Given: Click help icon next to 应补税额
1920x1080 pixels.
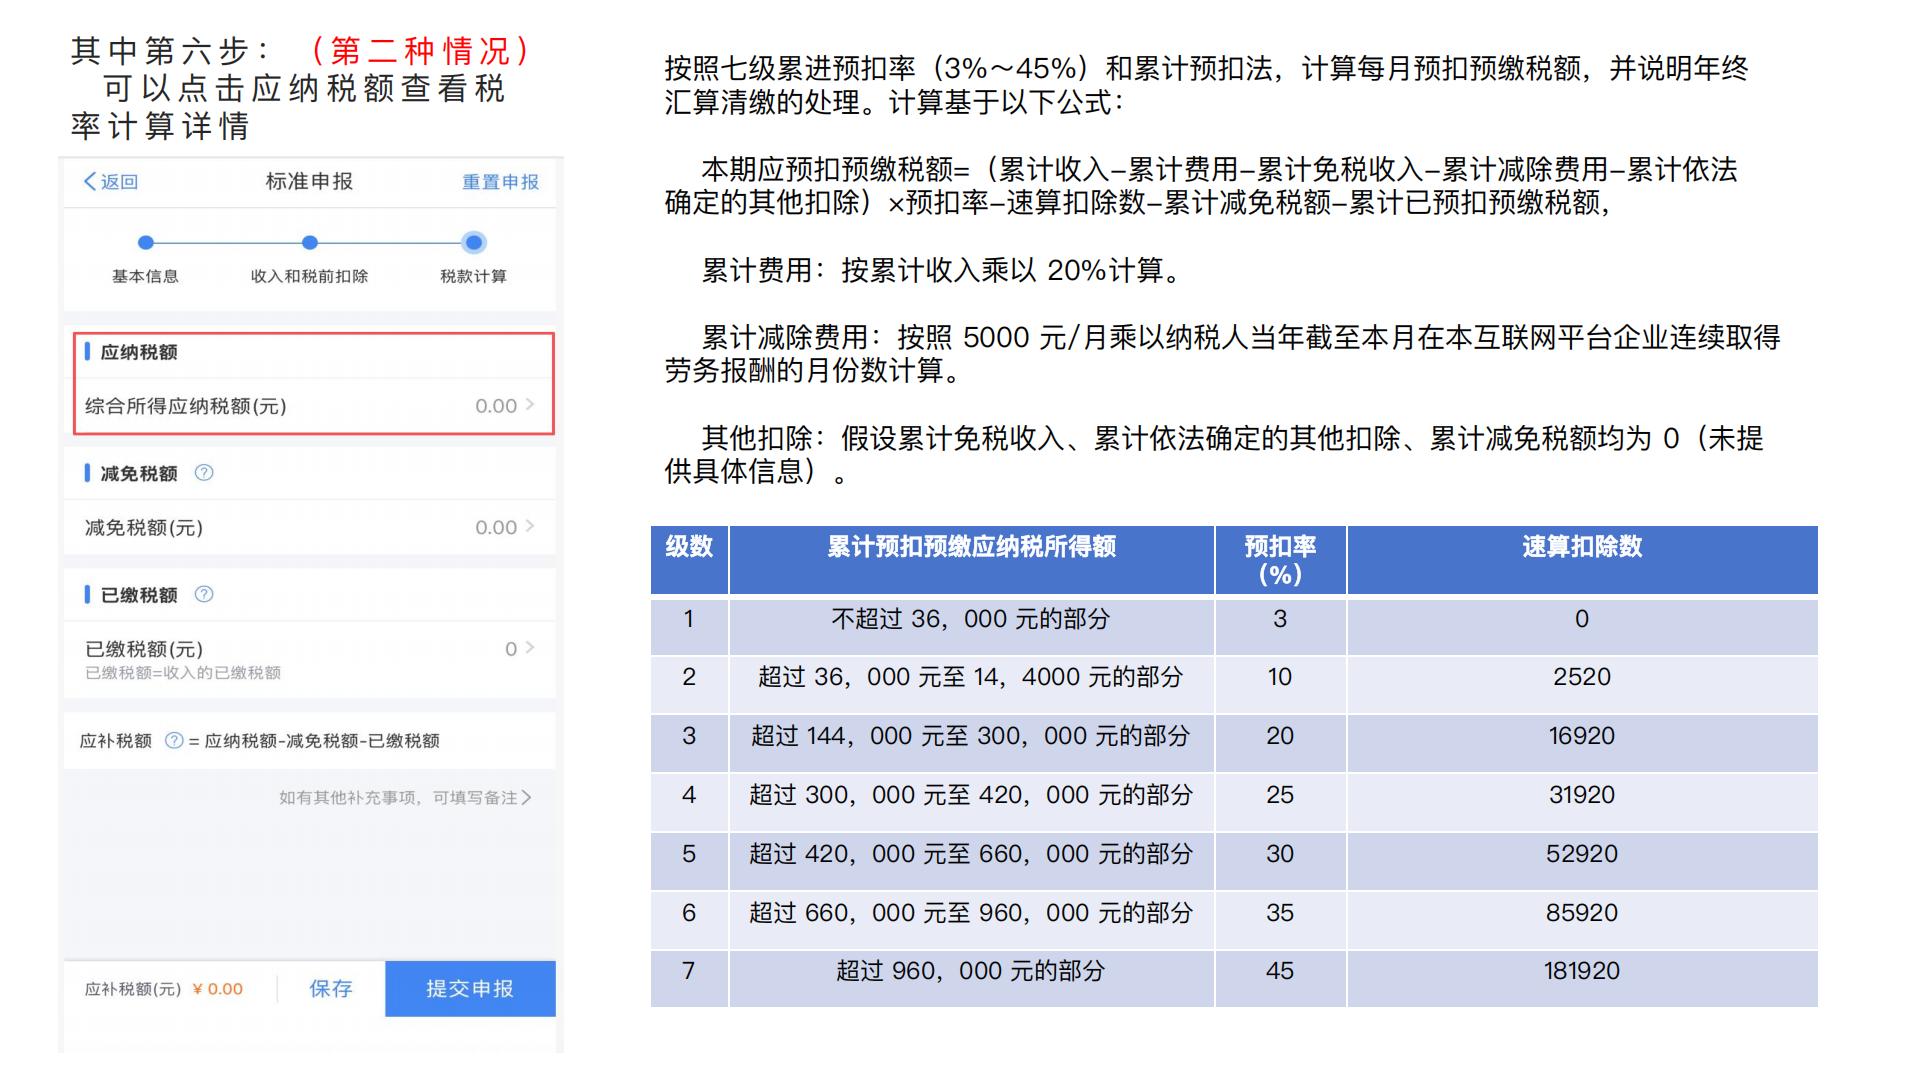Looking at the screenshot, I should (x=174, y=741).
